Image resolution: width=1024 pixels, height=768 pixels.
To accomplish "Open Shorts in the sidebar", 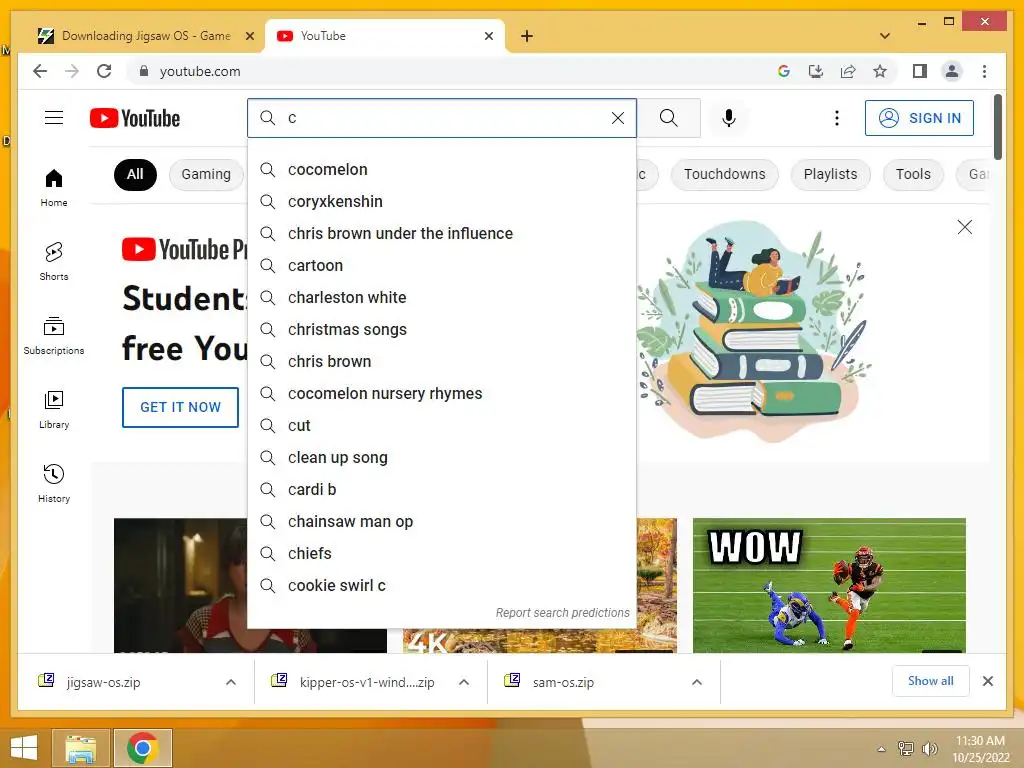I will click(x=54, y=261).
